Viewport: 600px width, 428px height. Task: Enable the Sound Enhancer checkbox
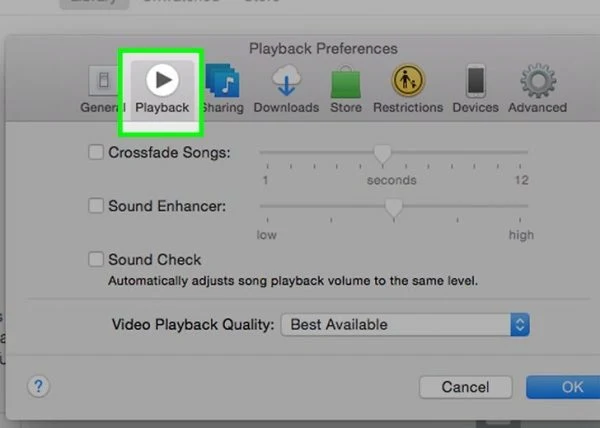(96, 206)
